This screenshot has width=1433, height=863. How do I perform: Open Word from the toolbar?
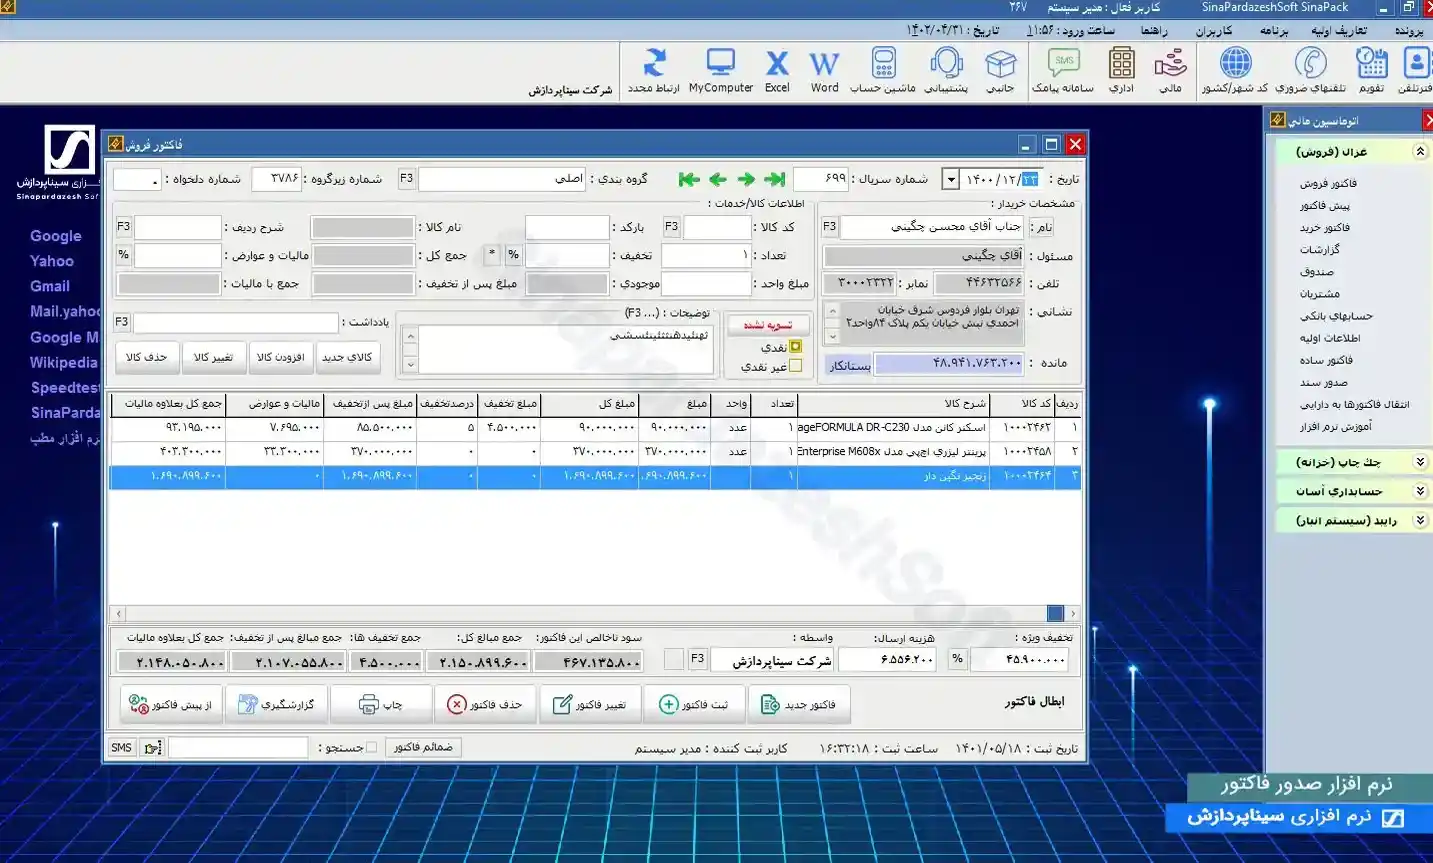[824, 71]
